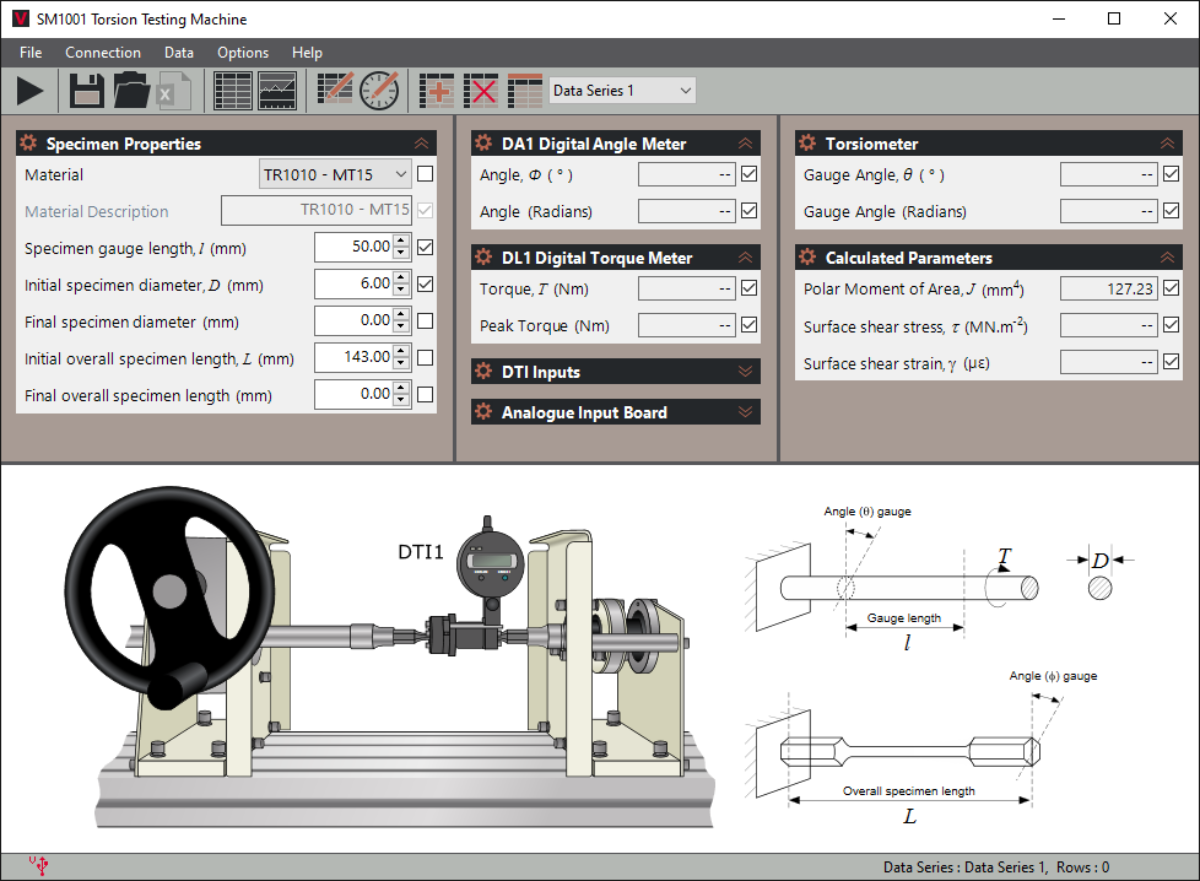Open the Options menu
The image size is (1200, 881).
[243, 52]
